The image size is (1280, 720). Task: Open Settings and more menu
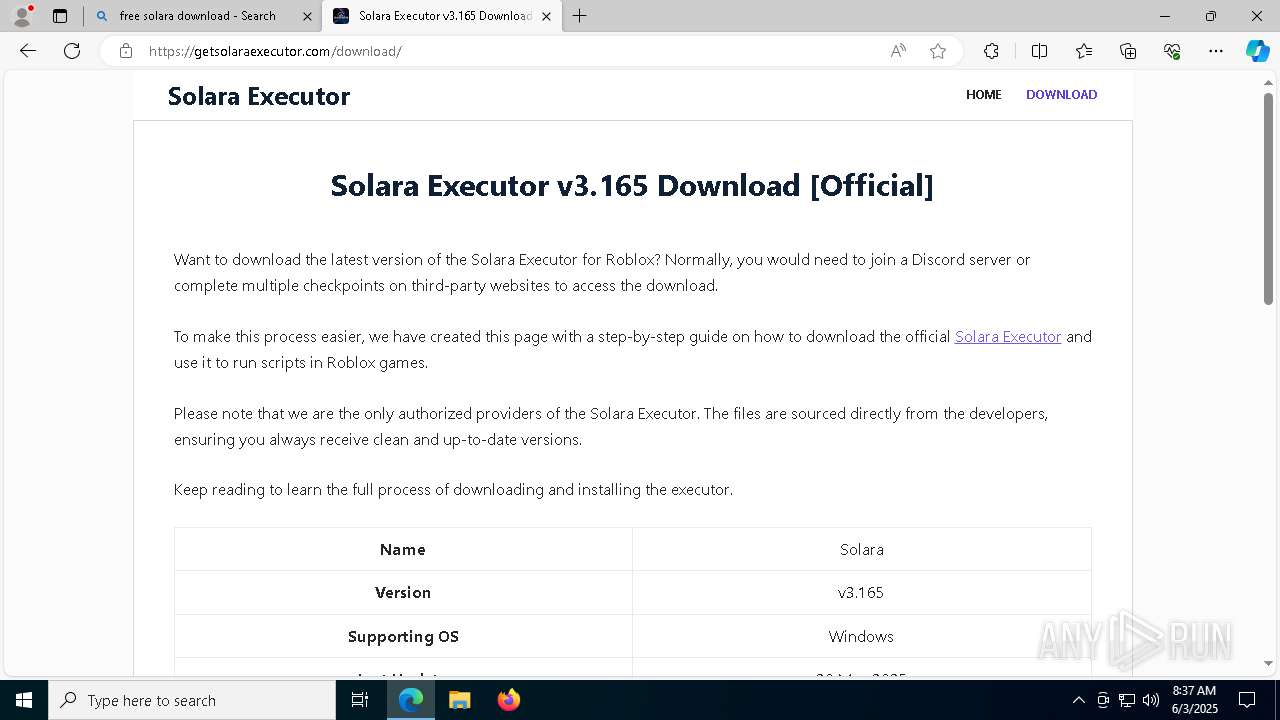1216,51
